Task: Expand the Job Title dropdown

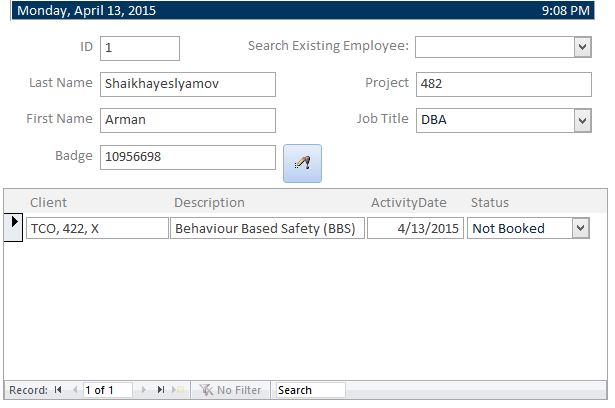Action: [583, 120]
